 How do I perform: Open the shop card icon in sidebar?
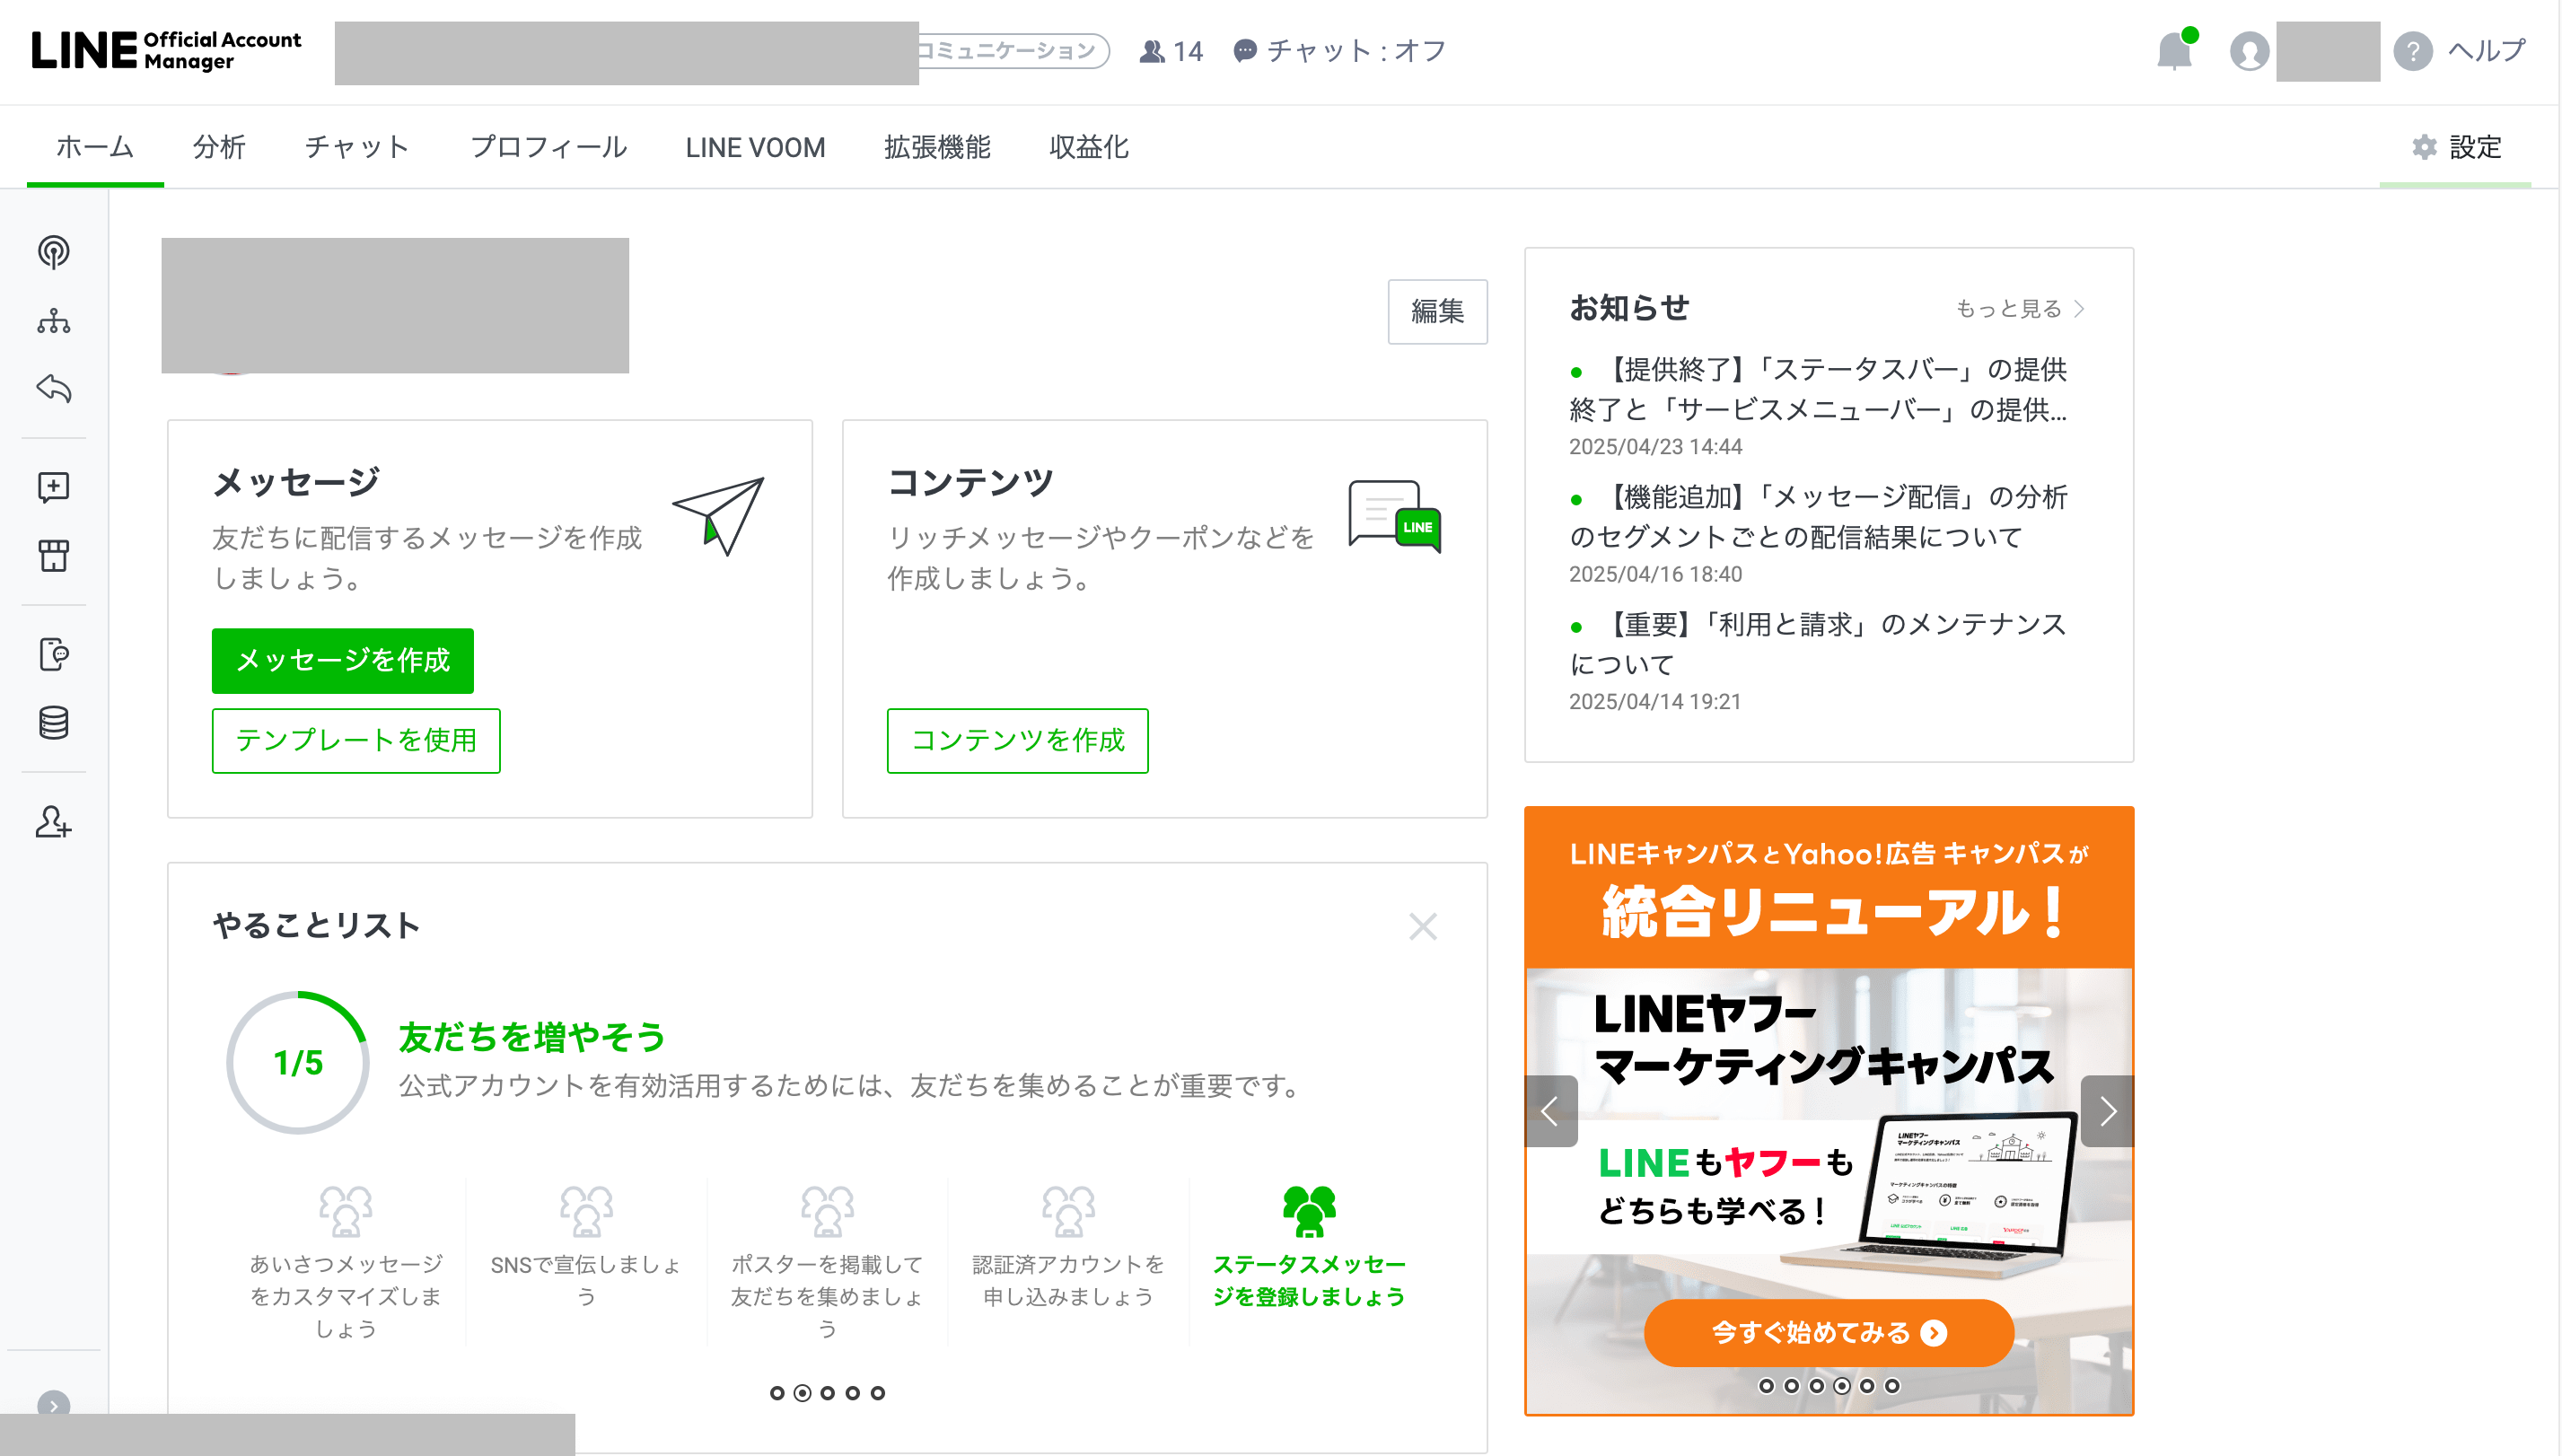point(54,556)
